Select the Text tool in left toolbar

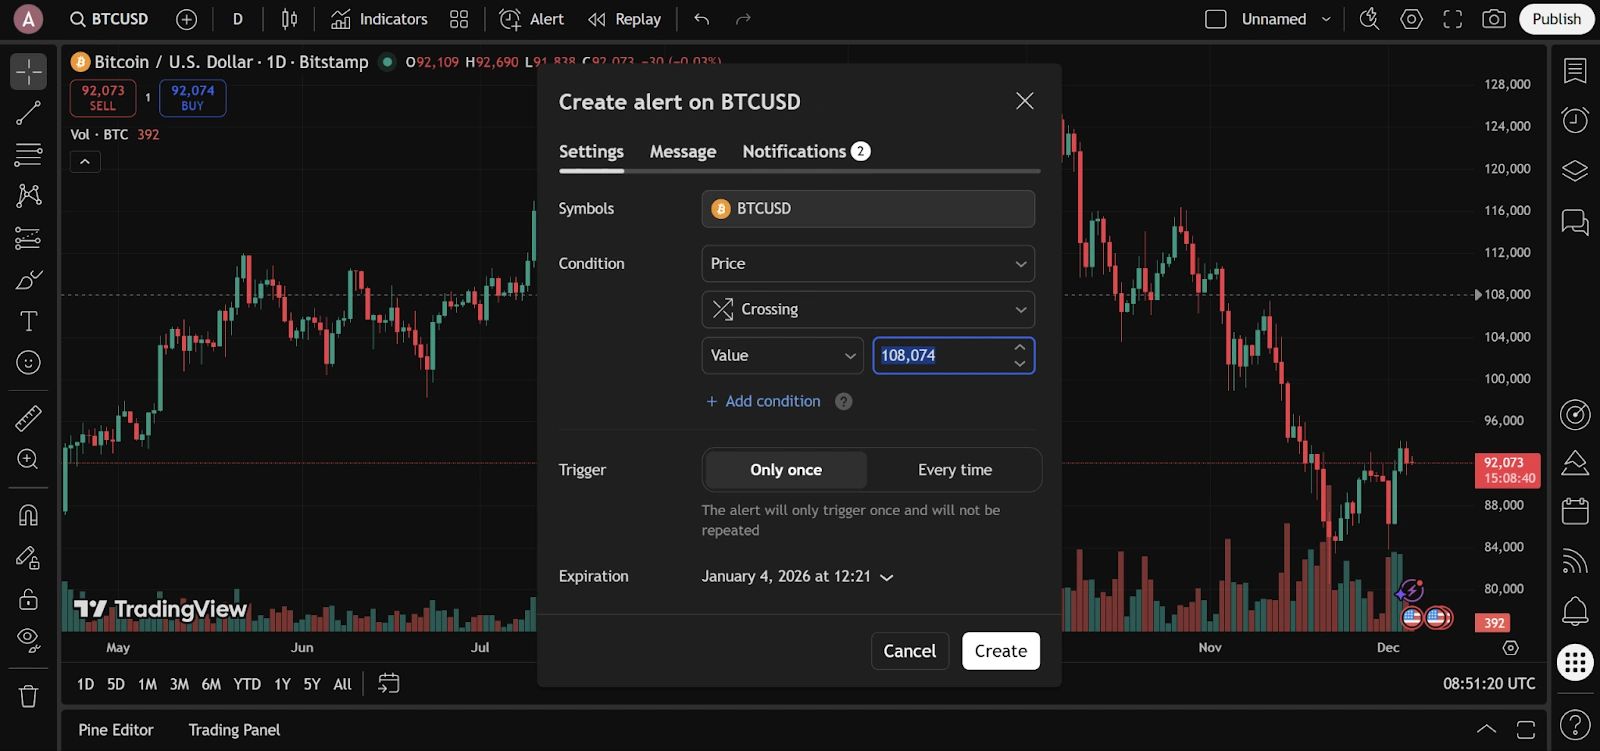pos(28,321)
